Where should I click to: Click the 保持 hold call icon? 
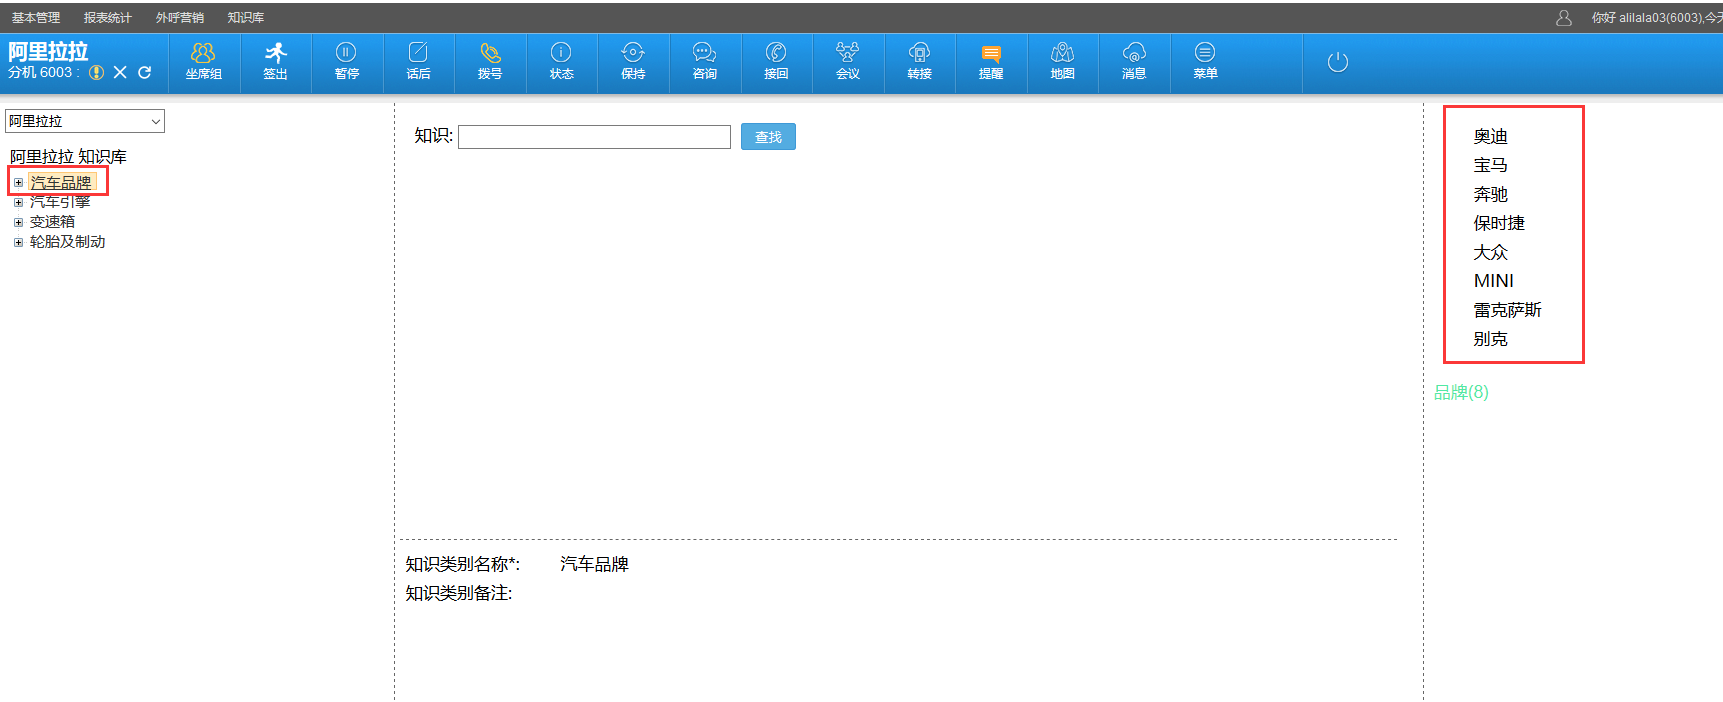[633, 61]
